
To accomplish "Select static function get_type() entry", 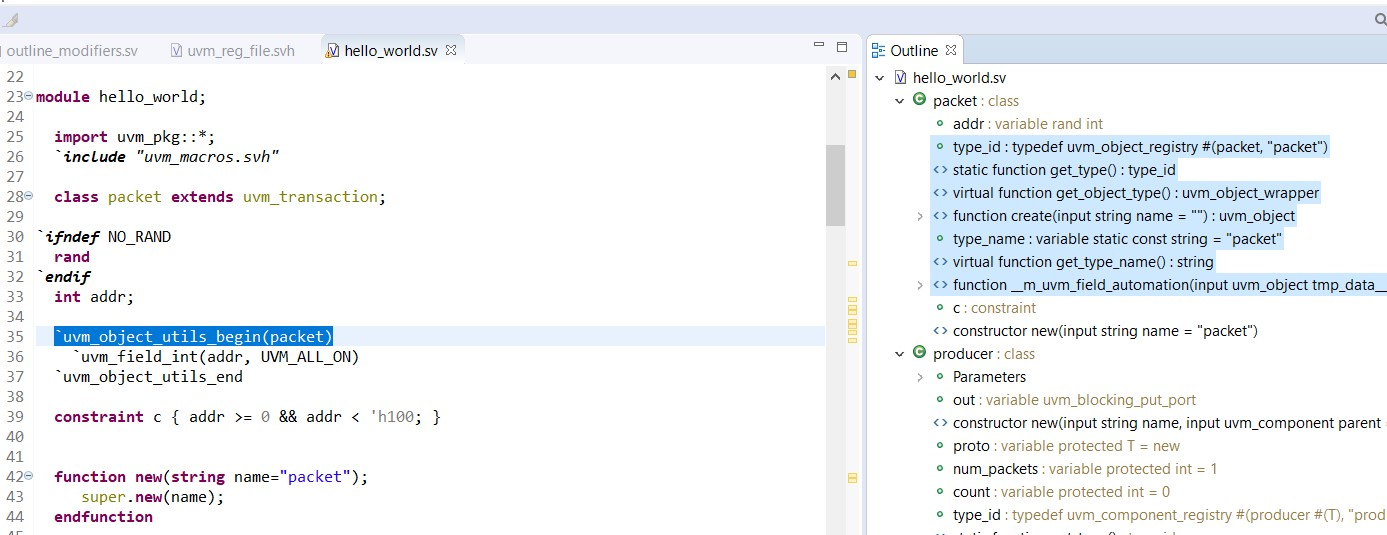I will coord(1064,170).
